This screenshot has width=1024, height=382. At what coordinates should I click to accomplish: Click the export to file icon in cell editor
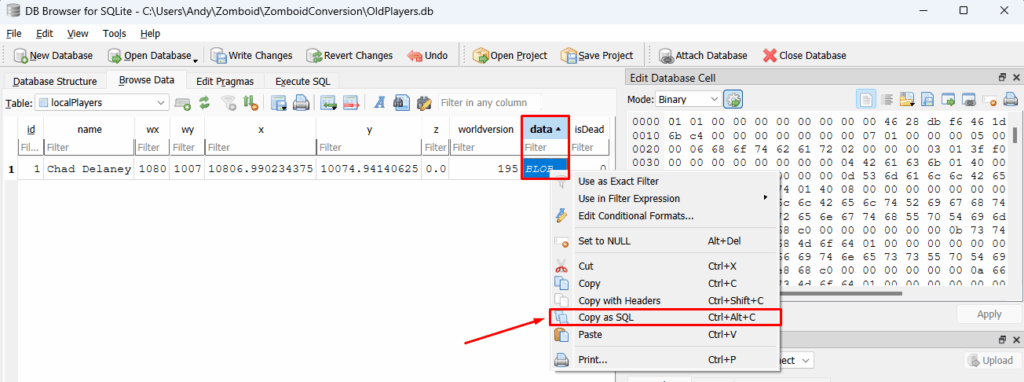[927, 99]
